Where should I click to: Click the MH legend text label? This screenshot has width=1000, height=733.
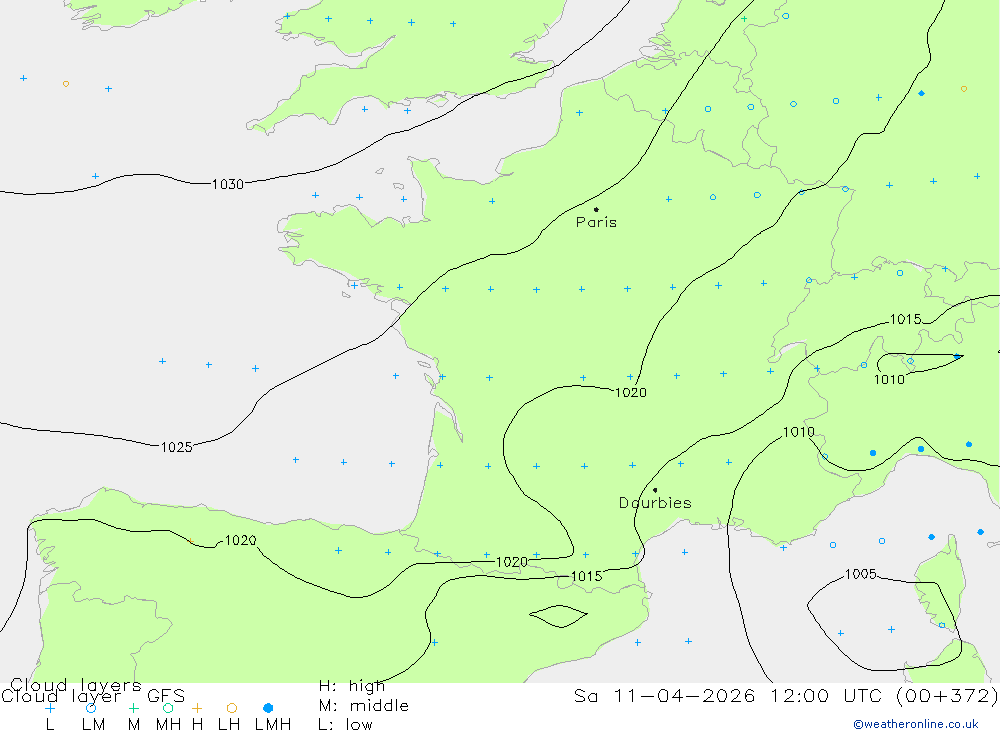click(168, 725)
